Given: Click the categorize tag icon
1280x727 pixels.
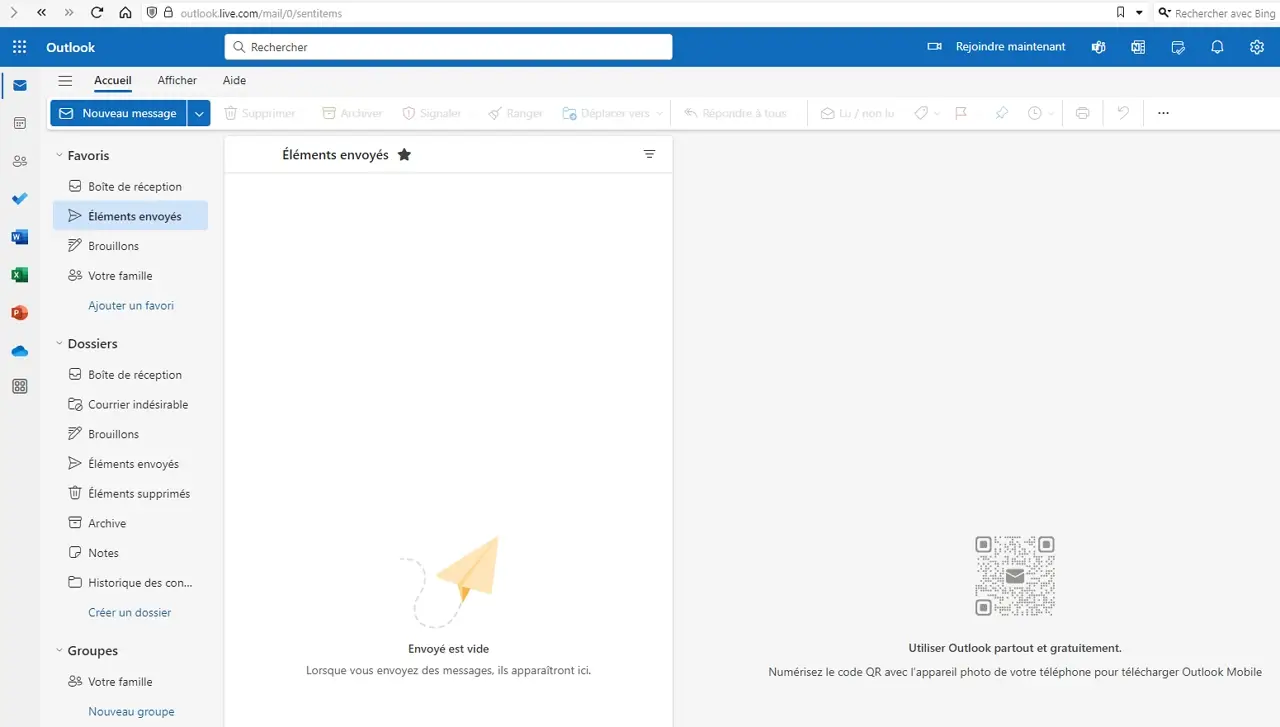Looking at the screenshot, I should click(x=921, y=113).
